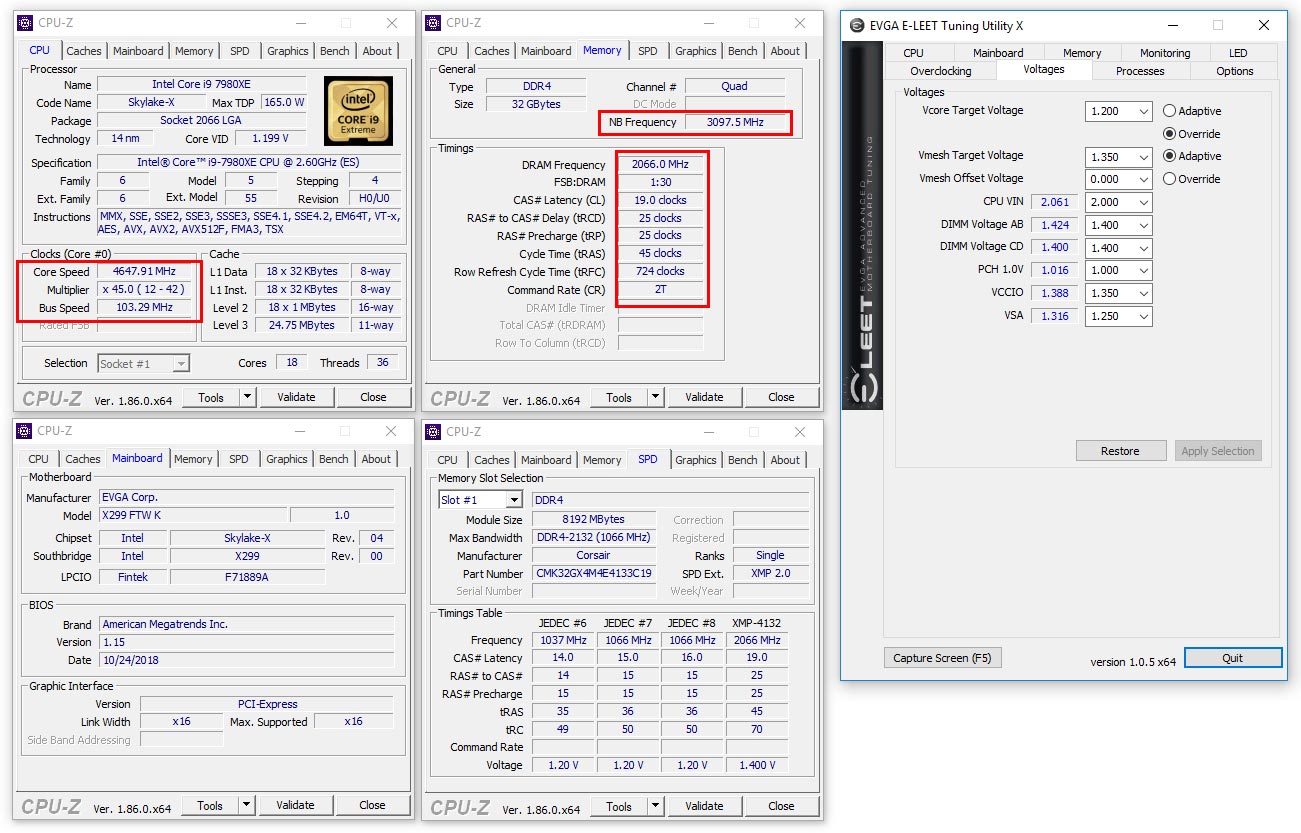Click the Core Speed 4647.91 MHz field
The height and width of the screenshot is (833, 1301).
pos(144,272)
